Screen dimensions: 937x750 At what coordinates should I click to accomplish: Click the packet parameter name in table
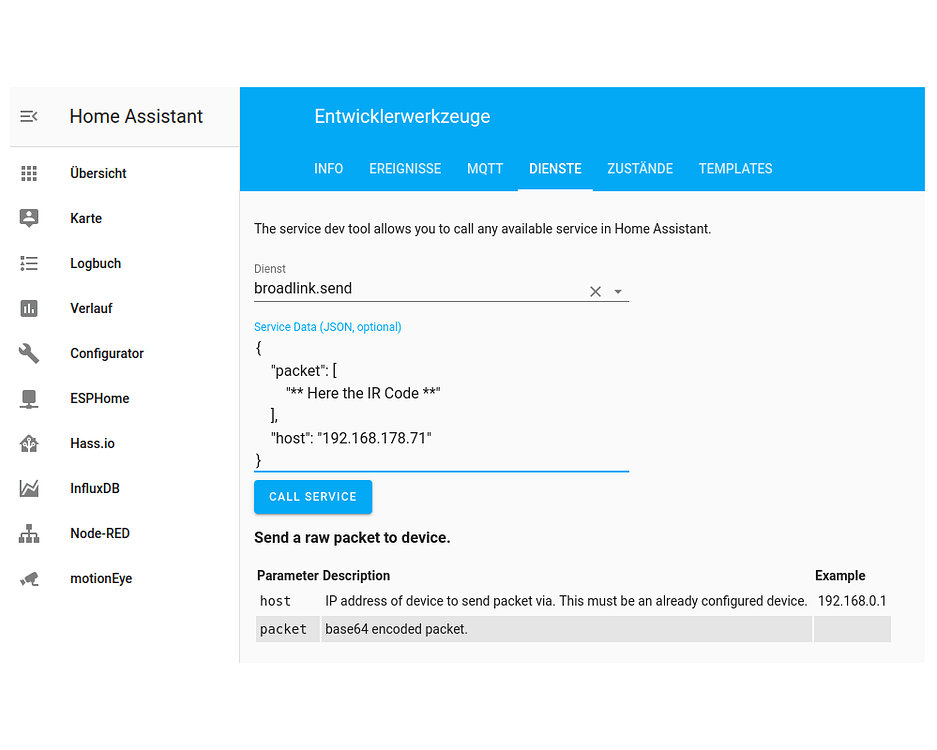coord(283,629)
